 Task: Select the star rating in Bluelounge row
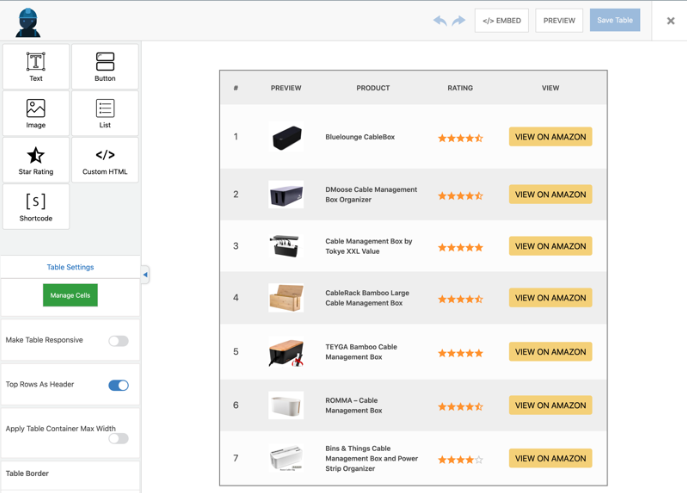[x=460, y=138]
